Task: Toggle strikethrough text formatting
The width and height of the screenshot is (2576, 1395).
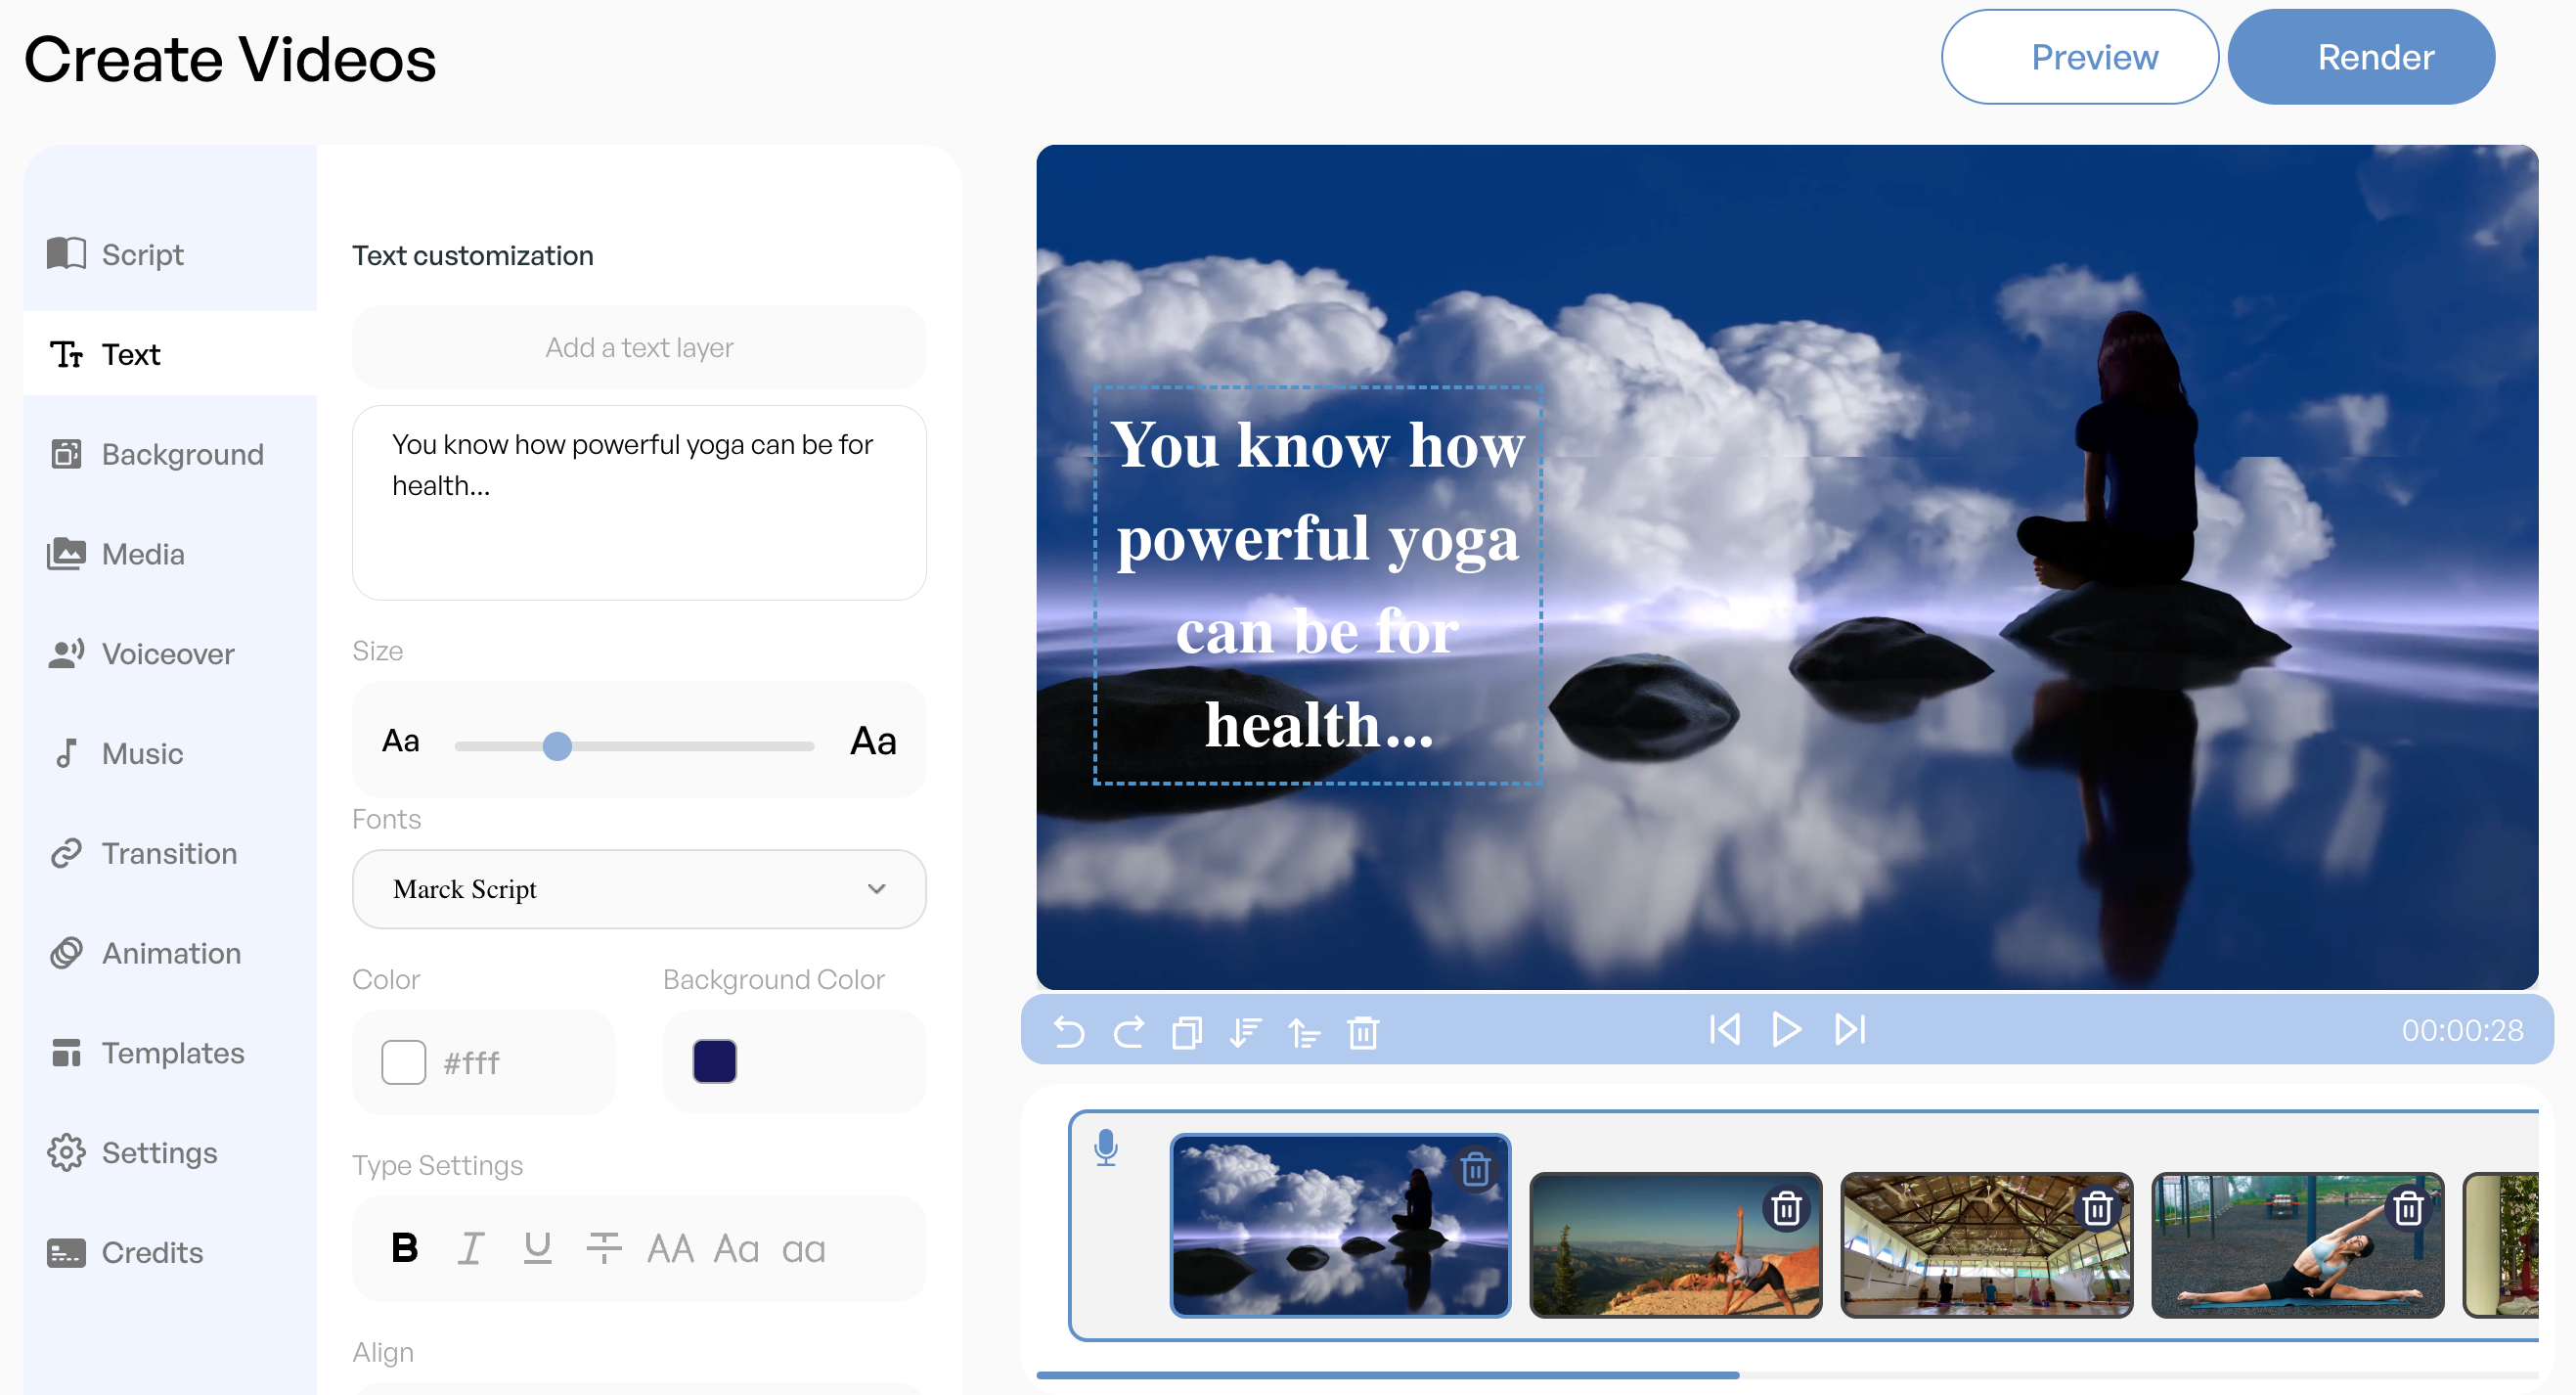Action: [x=604, y=1248]
